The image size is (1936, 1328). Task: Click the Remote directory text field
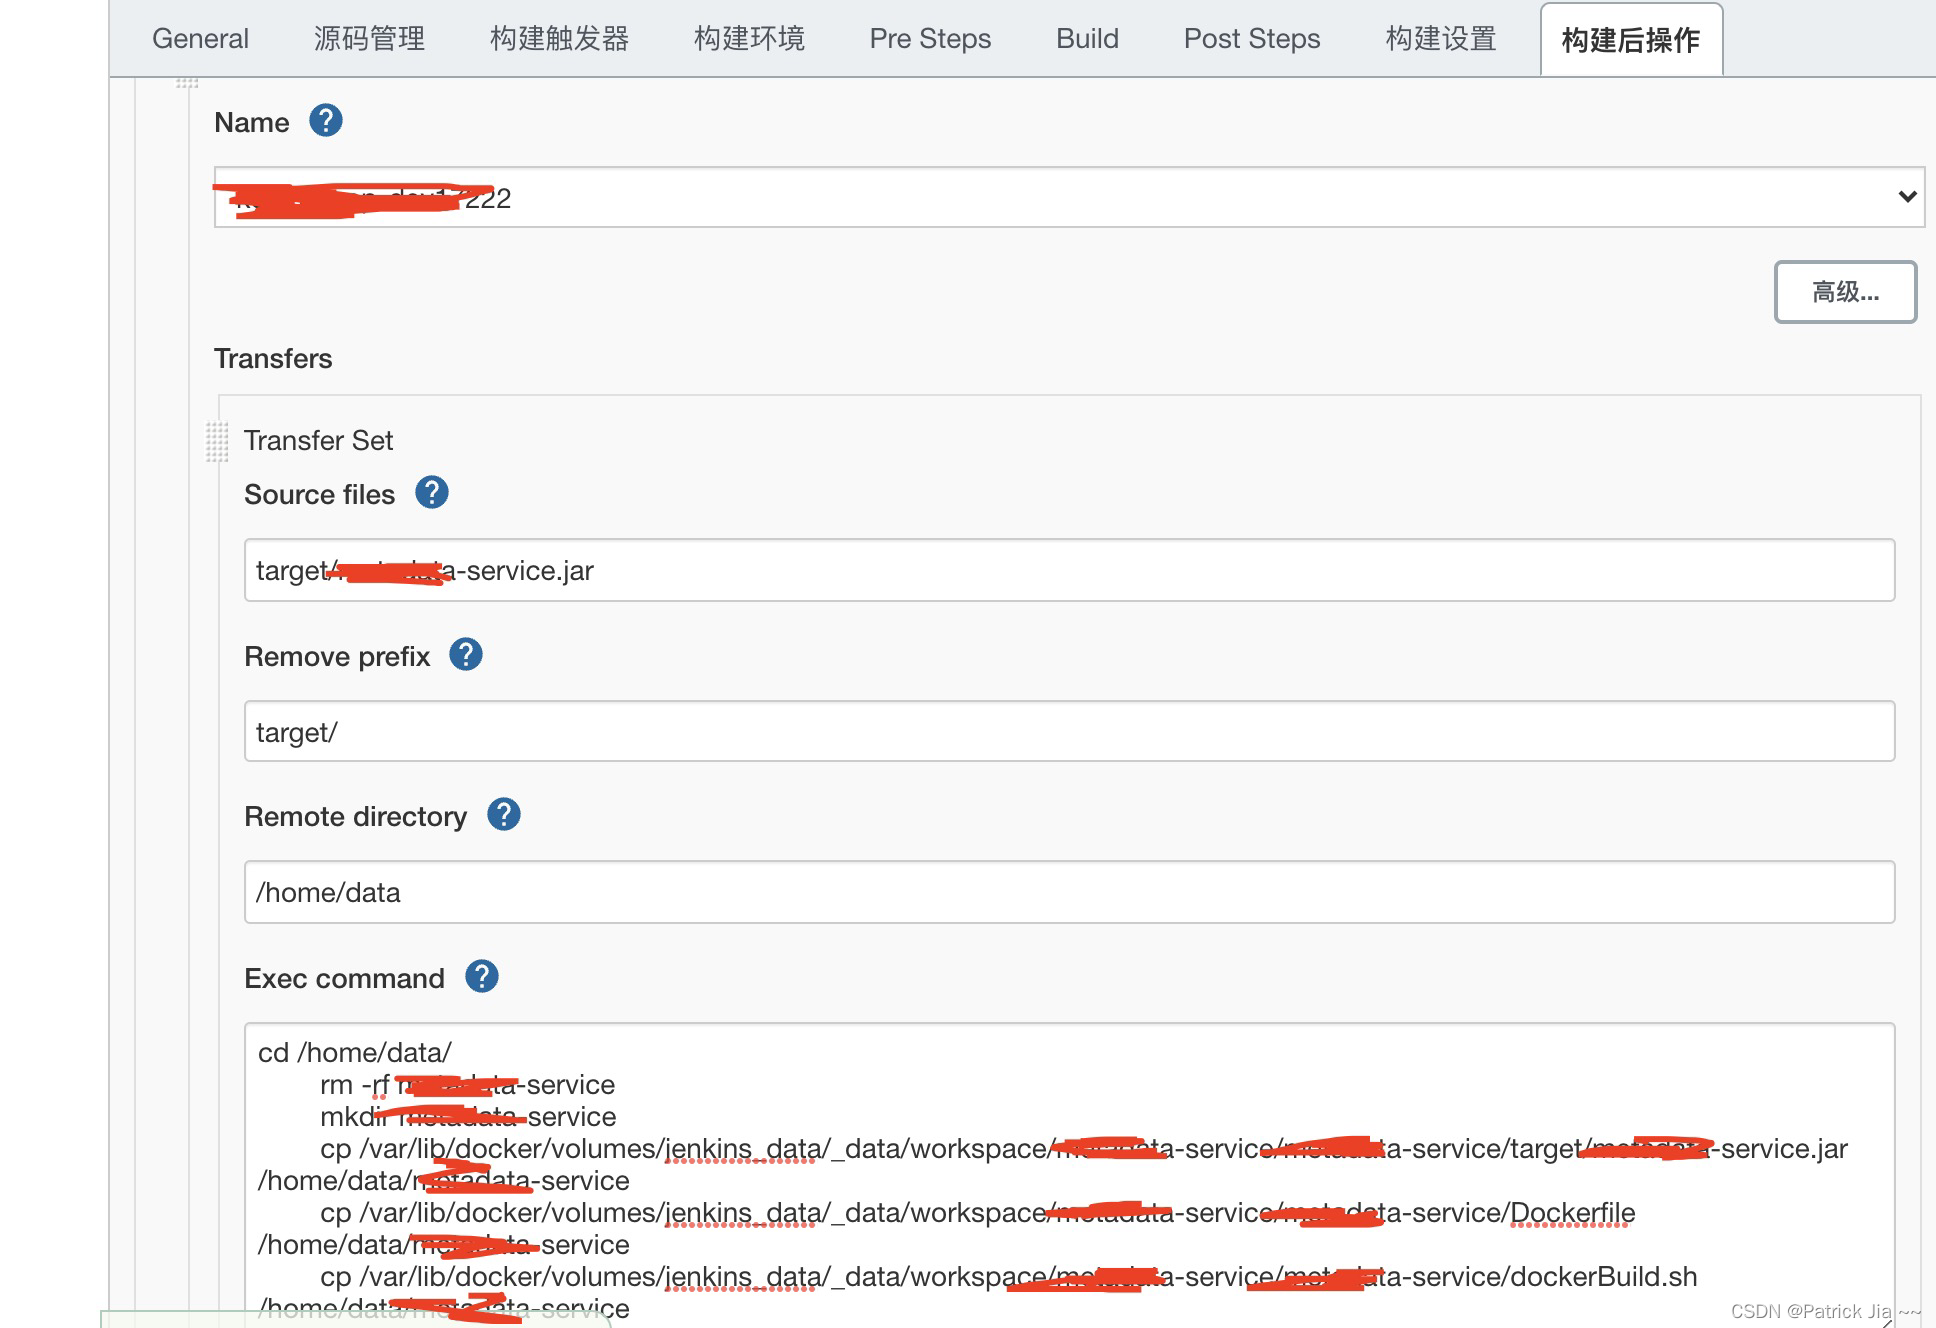1068,892
